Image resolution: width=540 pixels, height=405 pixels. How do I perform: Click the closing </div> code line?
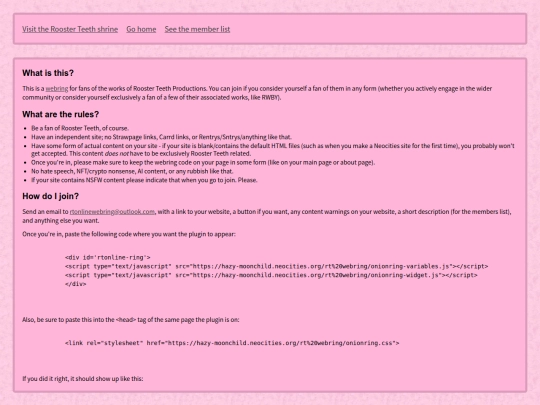coord(76,284)
